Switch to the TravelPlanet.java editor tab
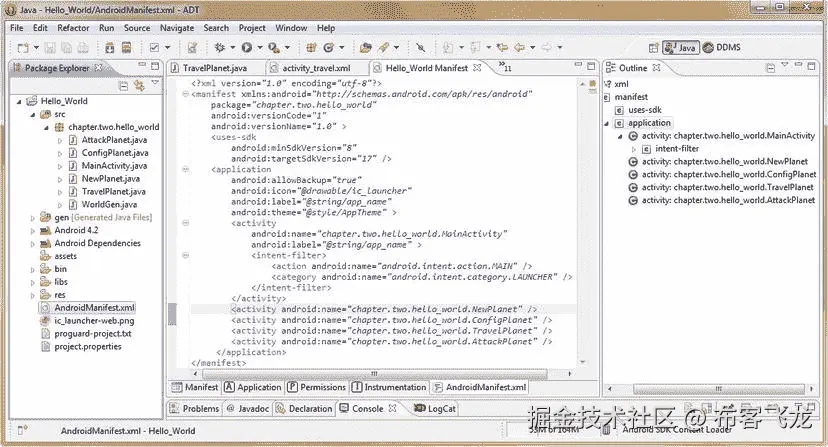 pyautogui.click(x=215, y=68)
